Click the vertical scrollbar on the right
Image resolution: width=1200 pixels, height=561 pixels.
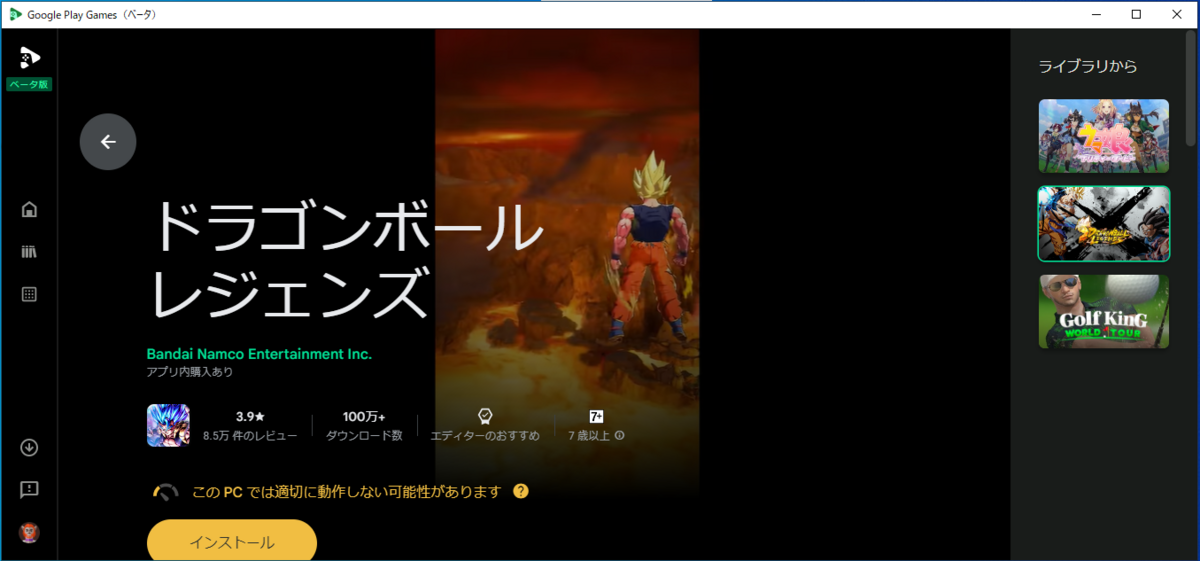[1190, 90]
